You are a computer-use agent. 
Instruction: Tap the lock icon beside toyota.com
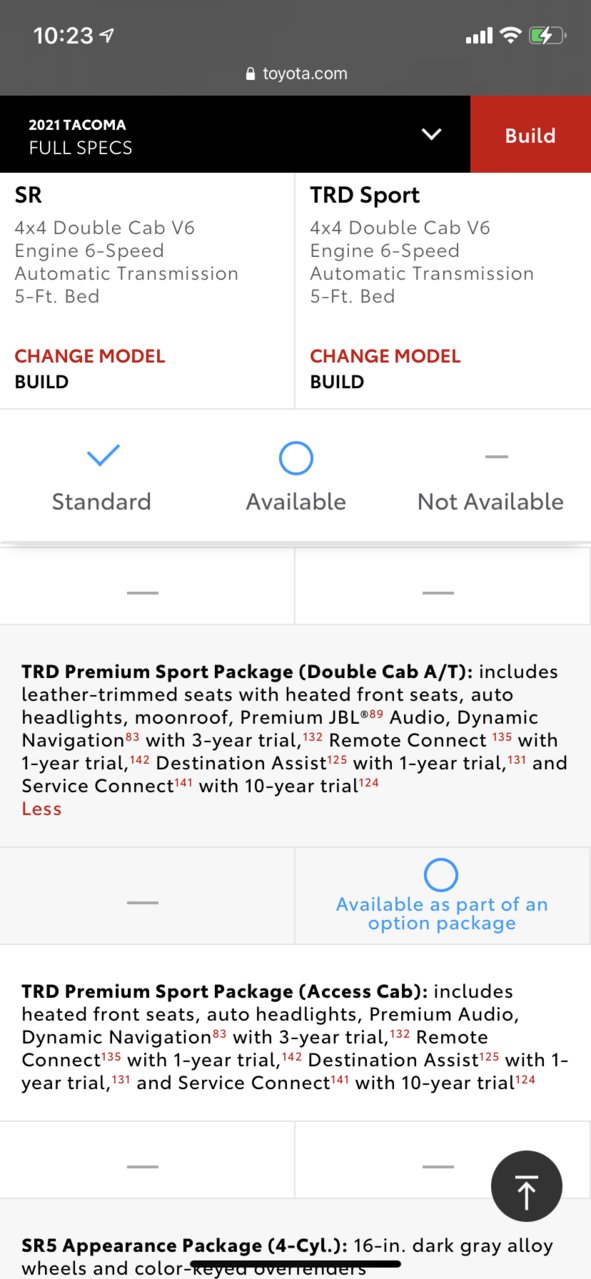(x=250, y=74)
